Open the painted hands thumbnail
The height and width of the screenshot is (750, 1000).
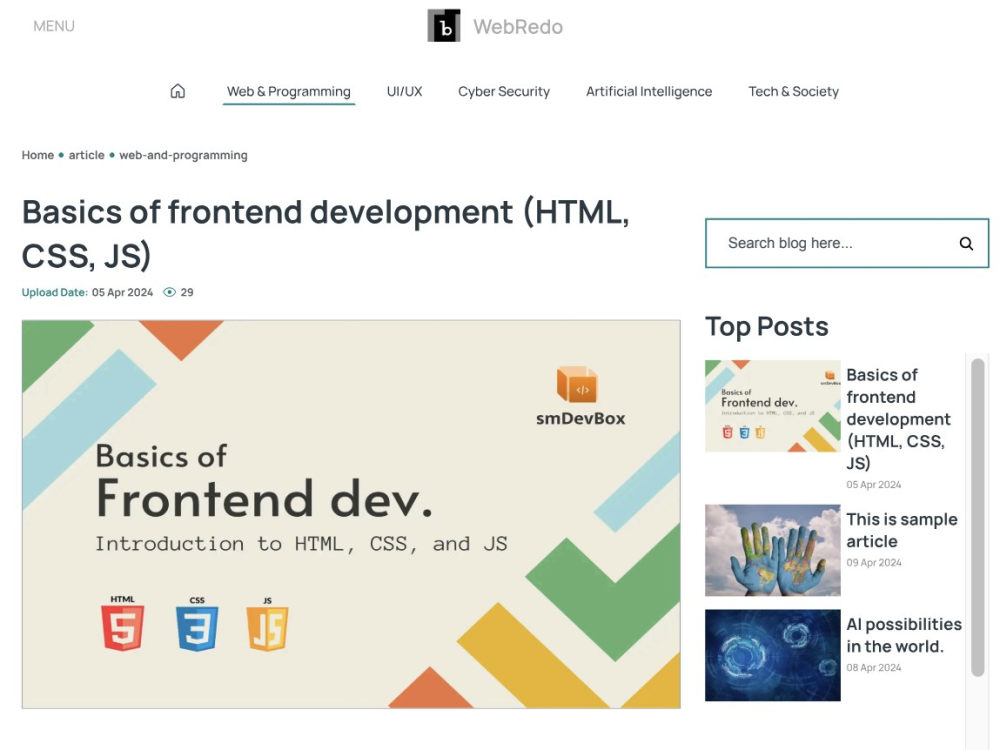(772, 550)
